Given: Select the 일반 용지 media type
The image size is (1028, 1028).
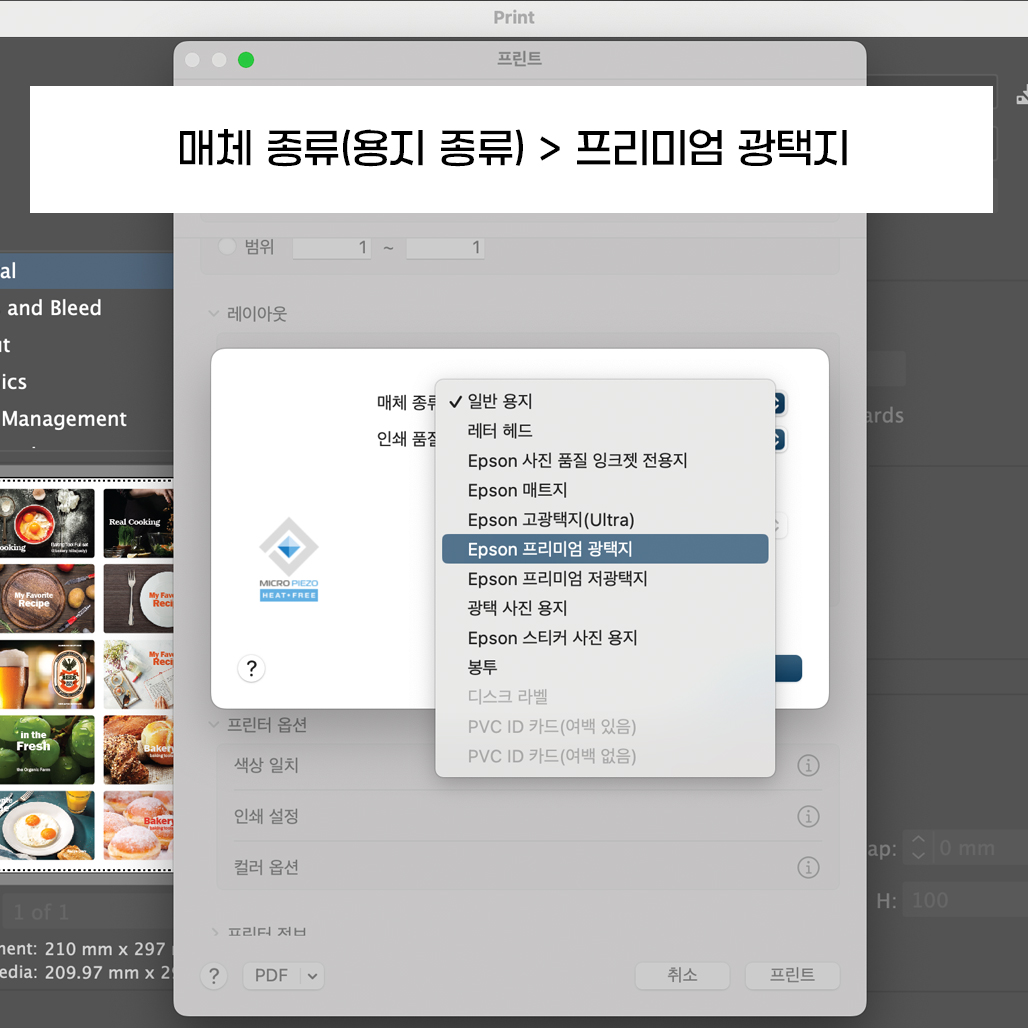Looking at the screenshot, I should (604, 401).
